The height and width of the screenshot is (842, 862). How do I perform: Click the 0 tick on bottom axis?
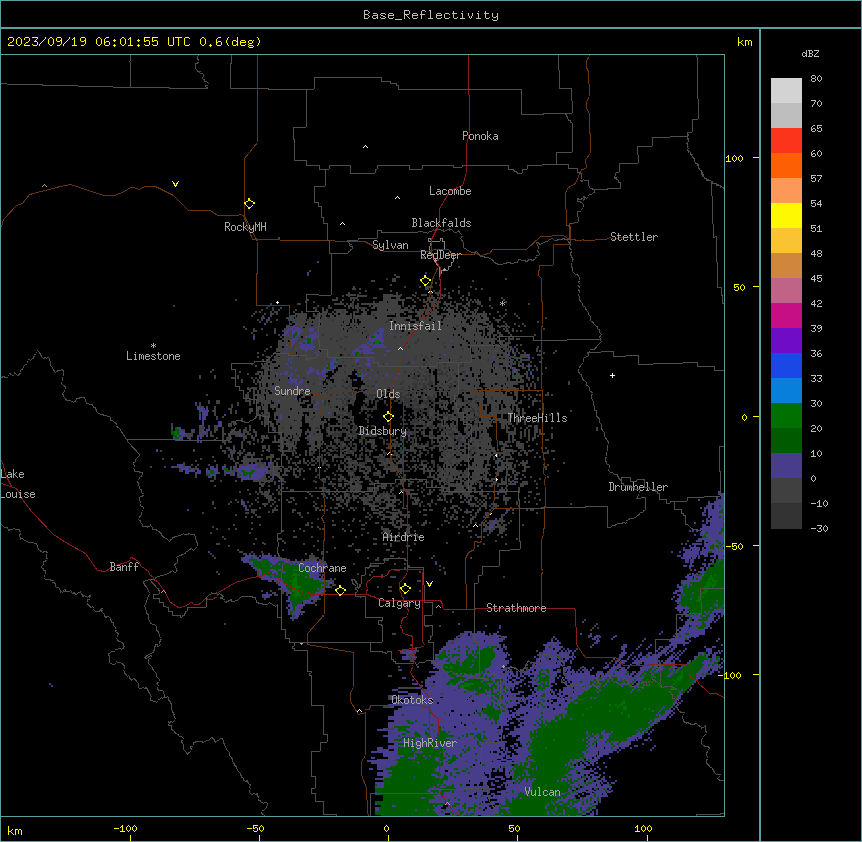click(386, 828)
